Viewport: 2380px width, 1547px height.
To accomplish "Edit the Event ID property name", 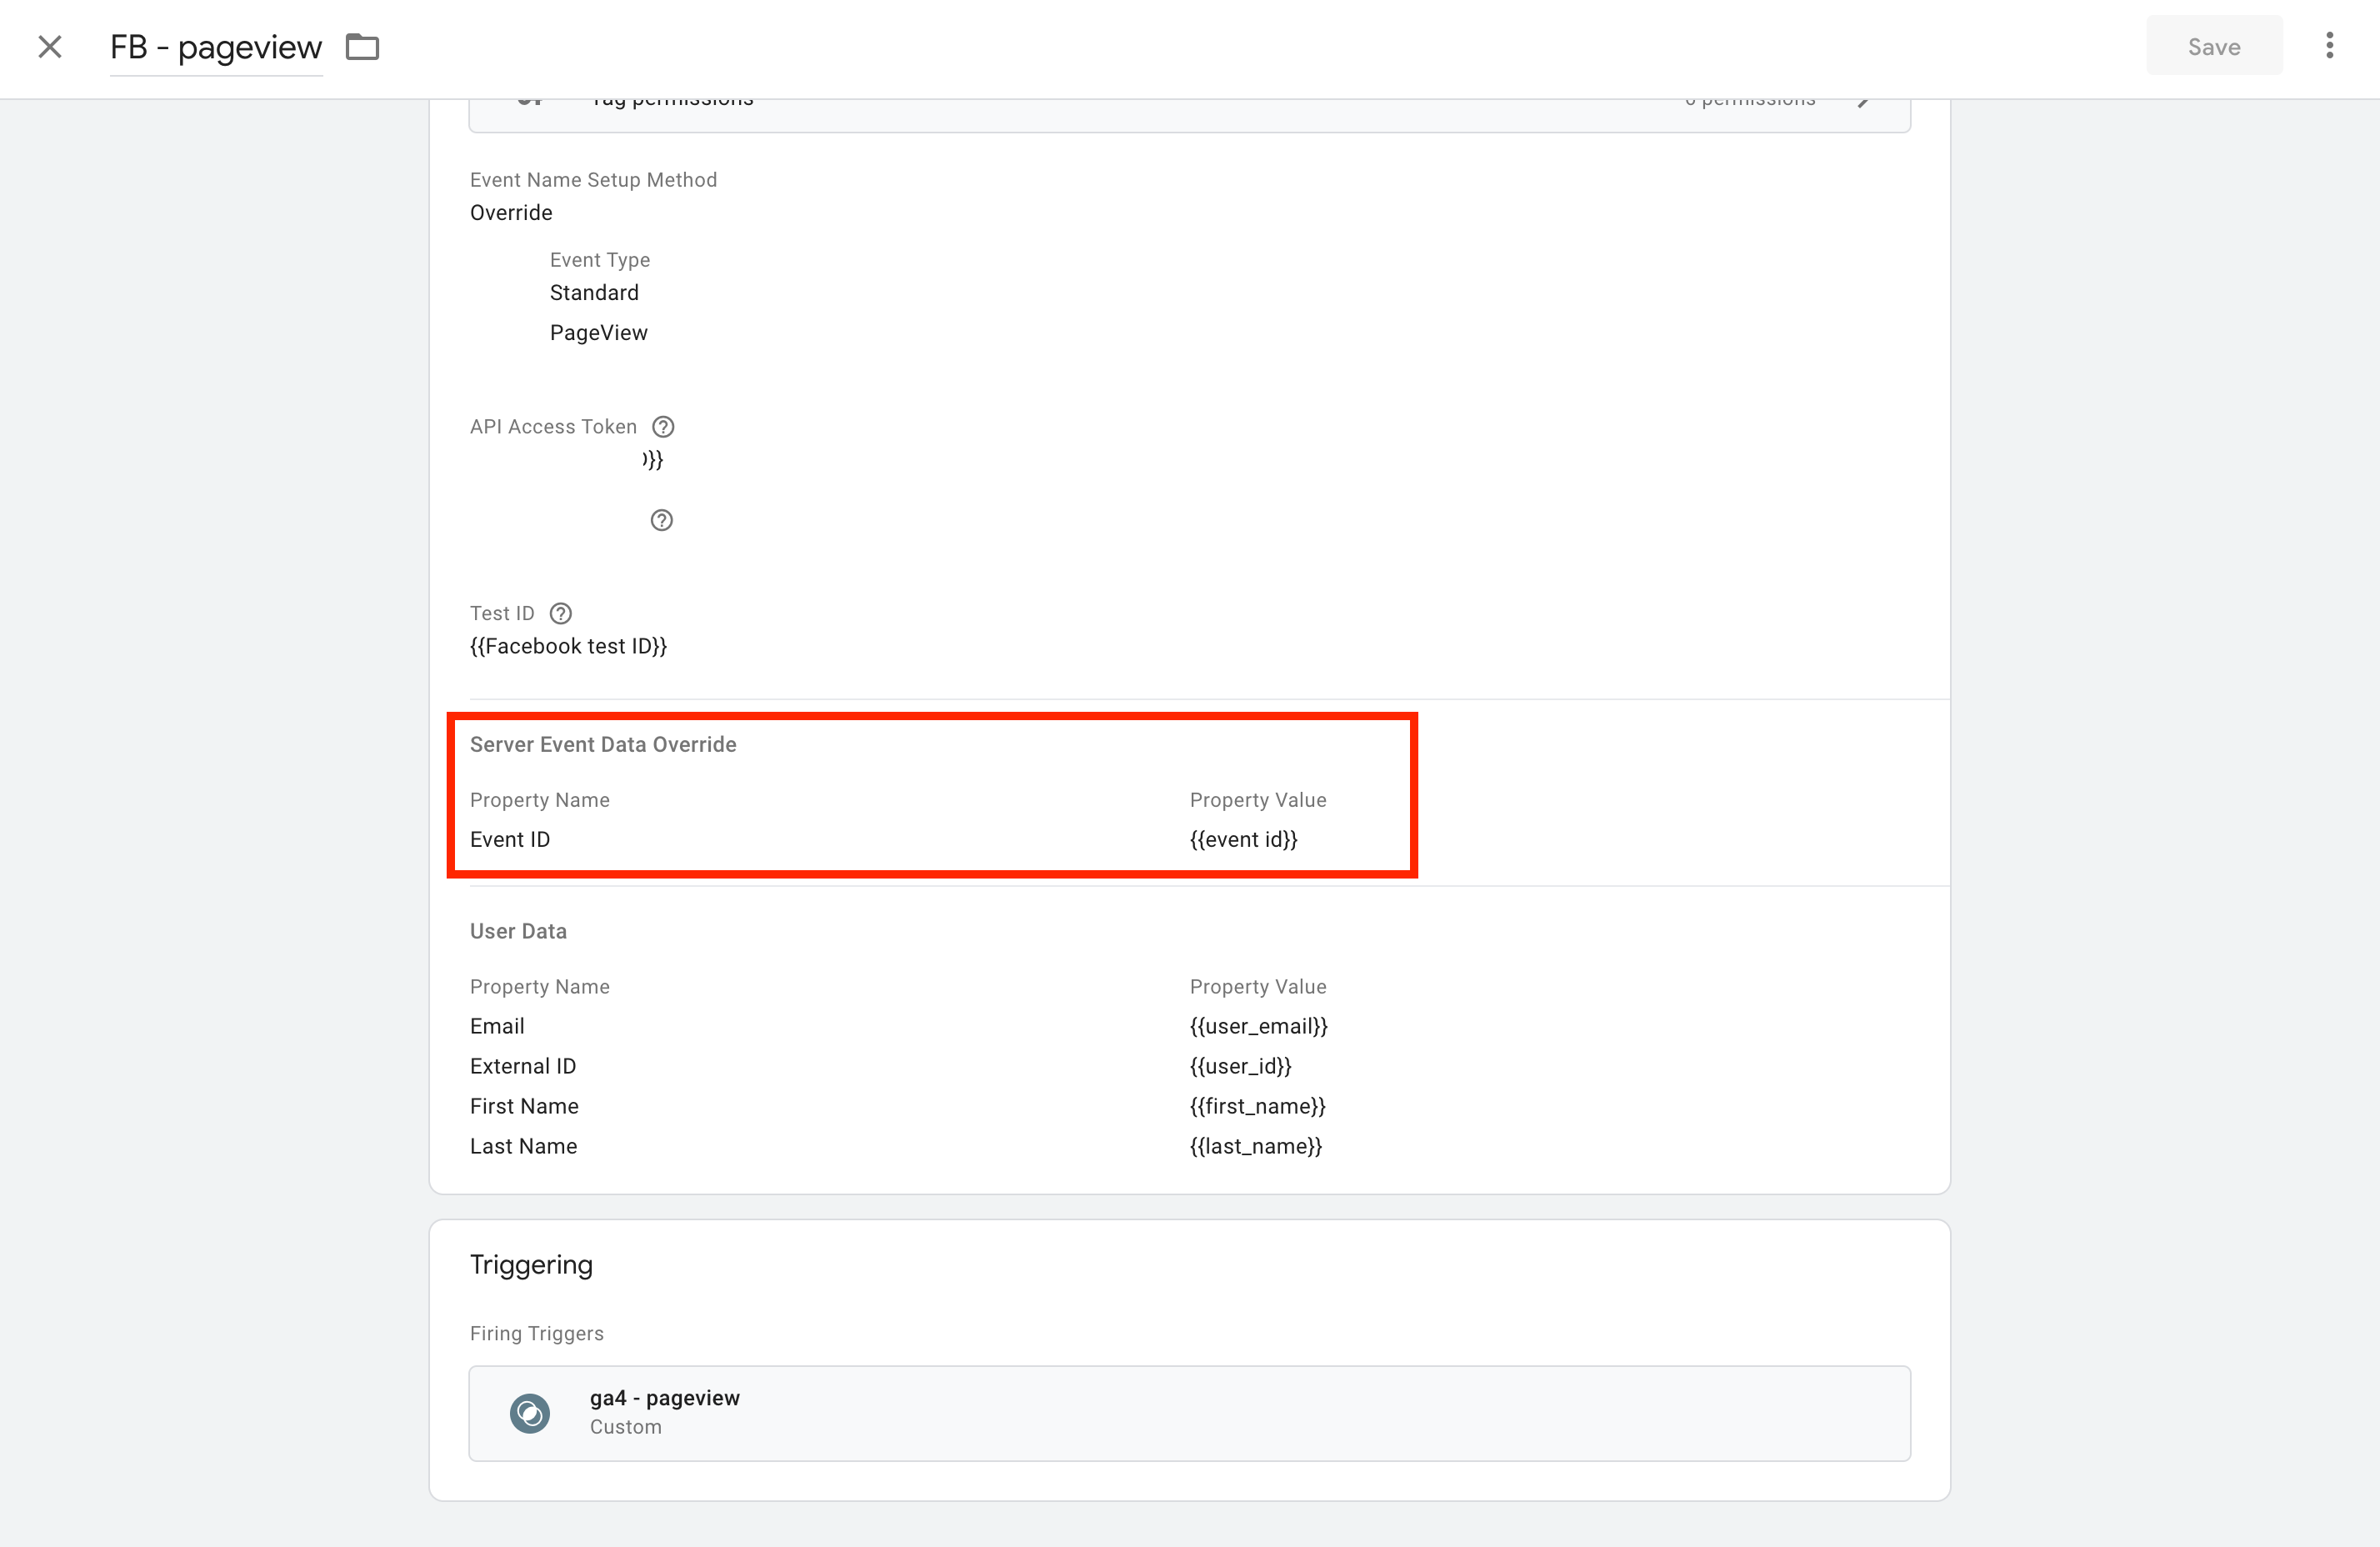I will pos(510,839).
